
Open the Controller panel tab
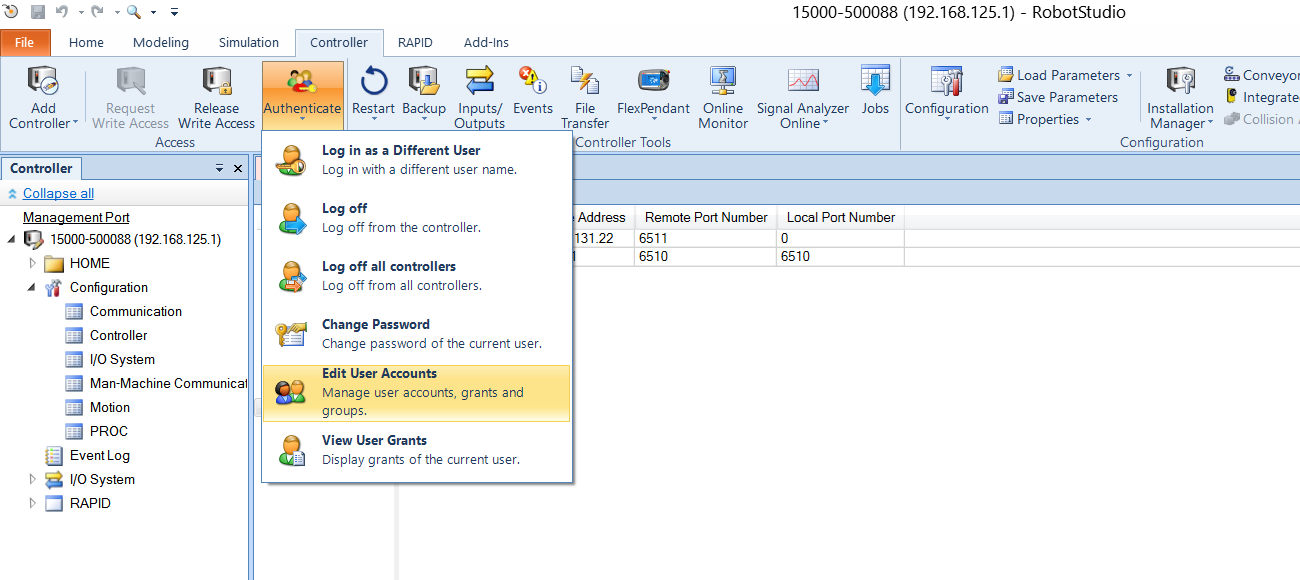(41, 168)
